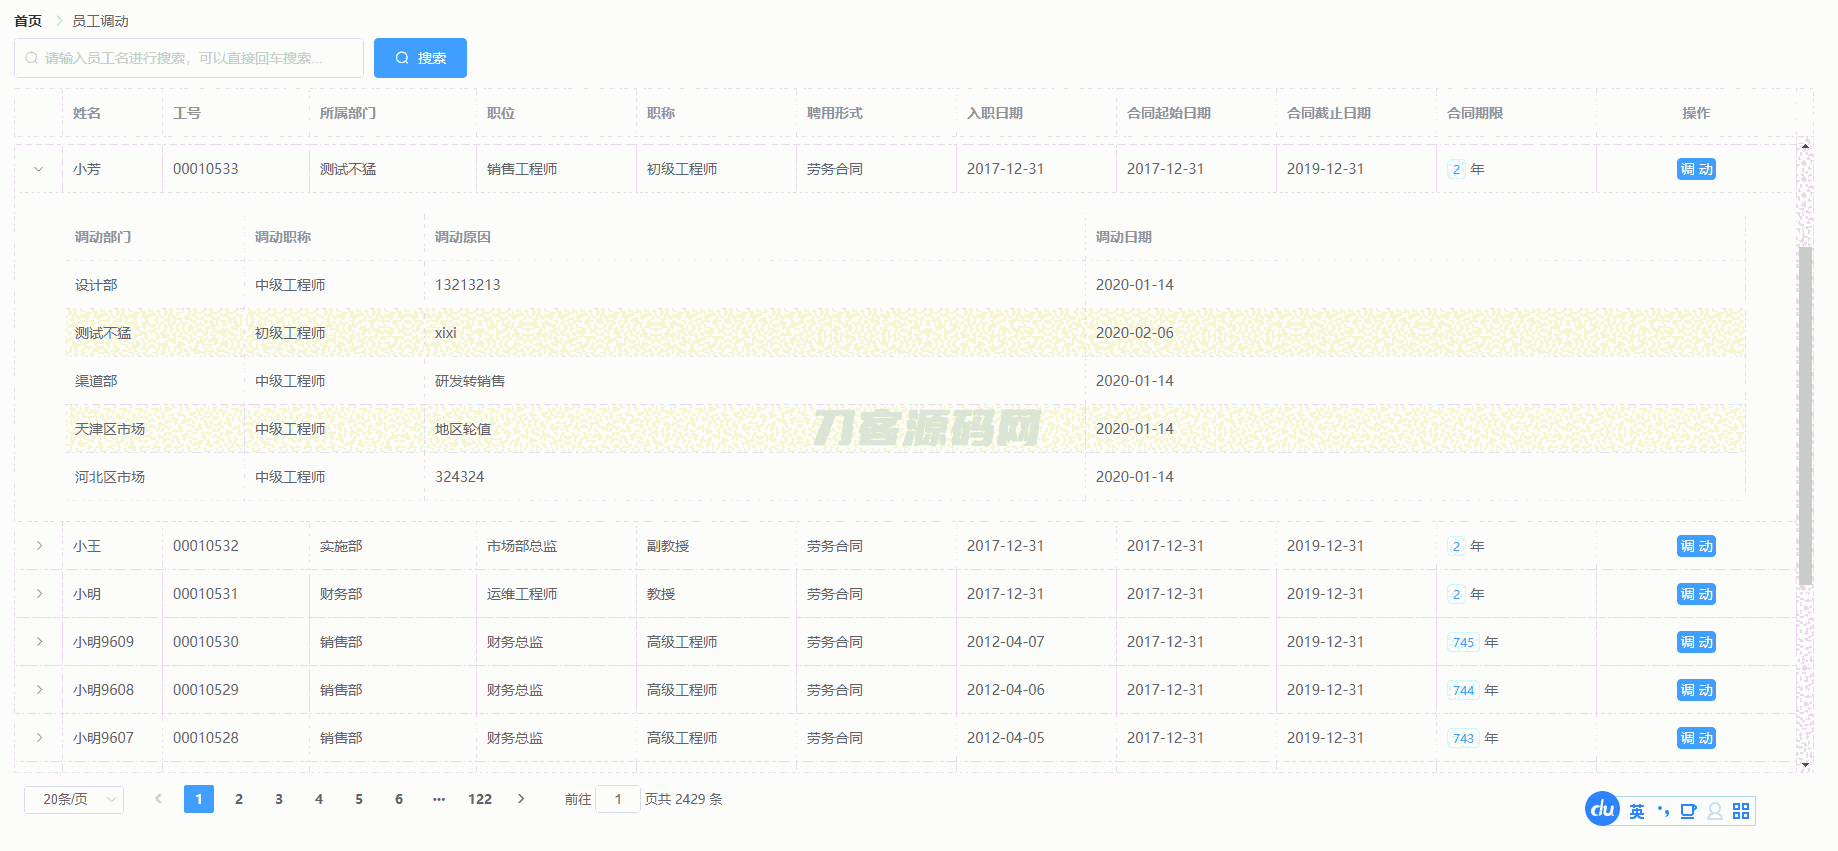Click the previous page arrow in pagination
1838x851 pixels.
coord(158,799)
